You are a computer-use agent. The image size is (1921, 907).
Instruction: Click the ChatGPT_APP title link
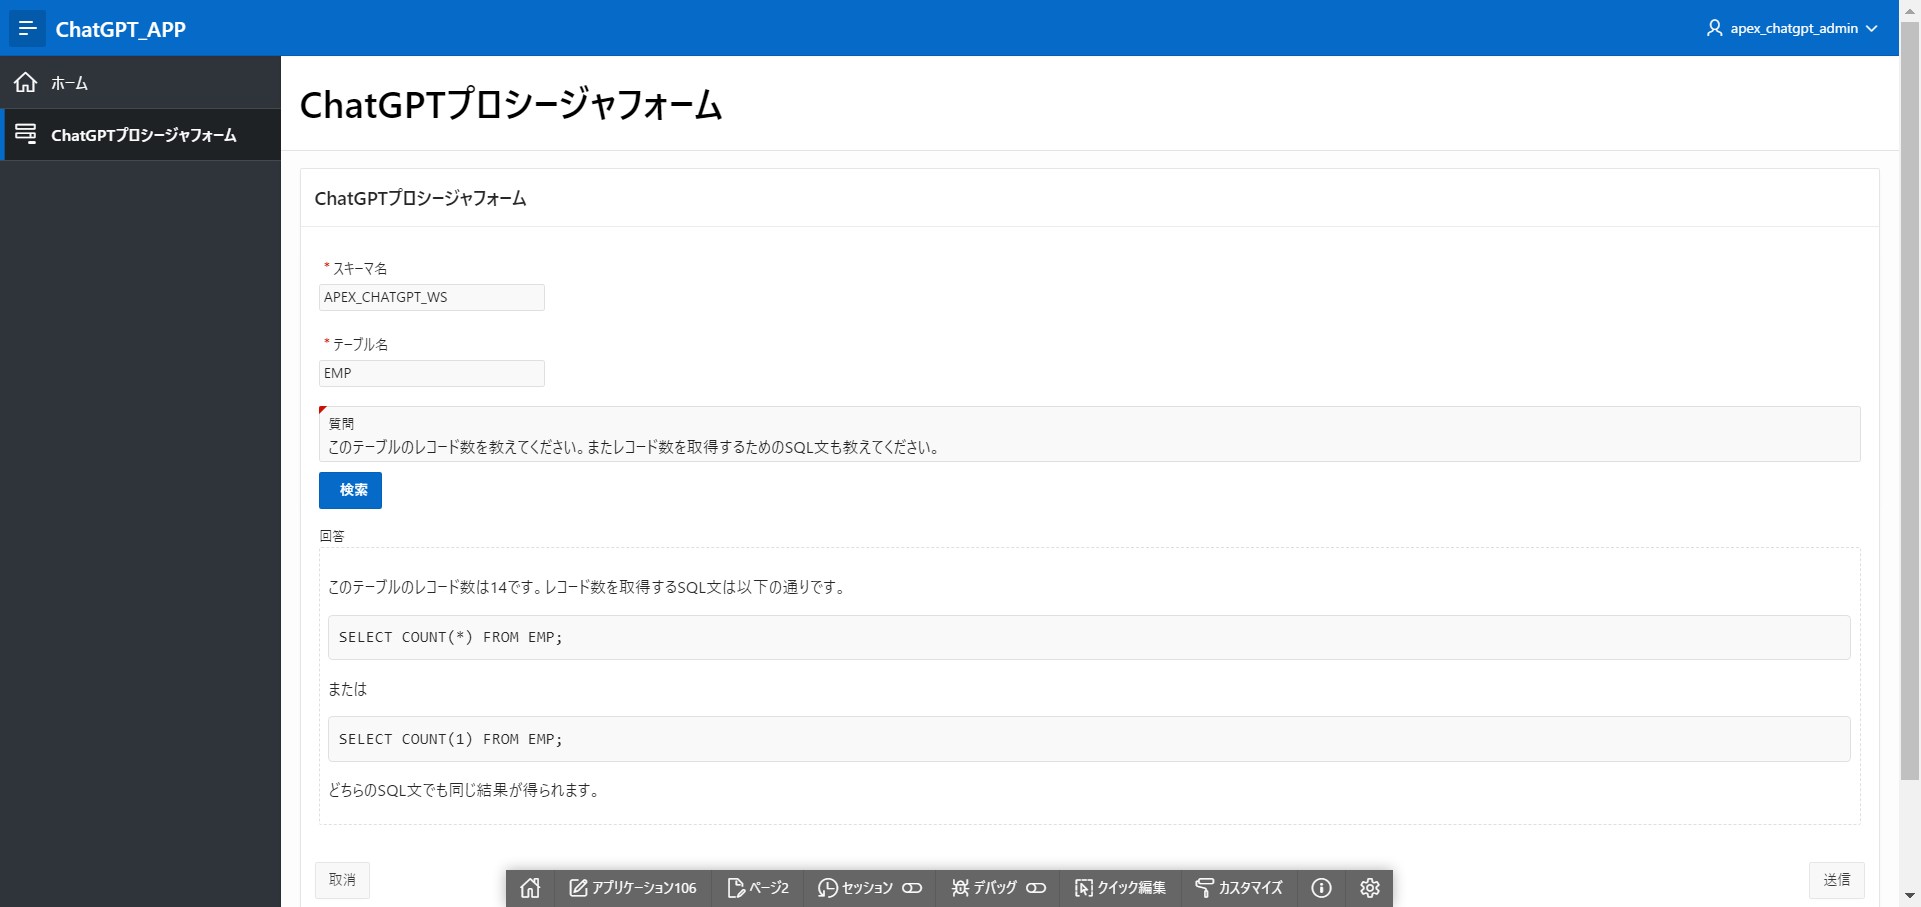(120, 29)
